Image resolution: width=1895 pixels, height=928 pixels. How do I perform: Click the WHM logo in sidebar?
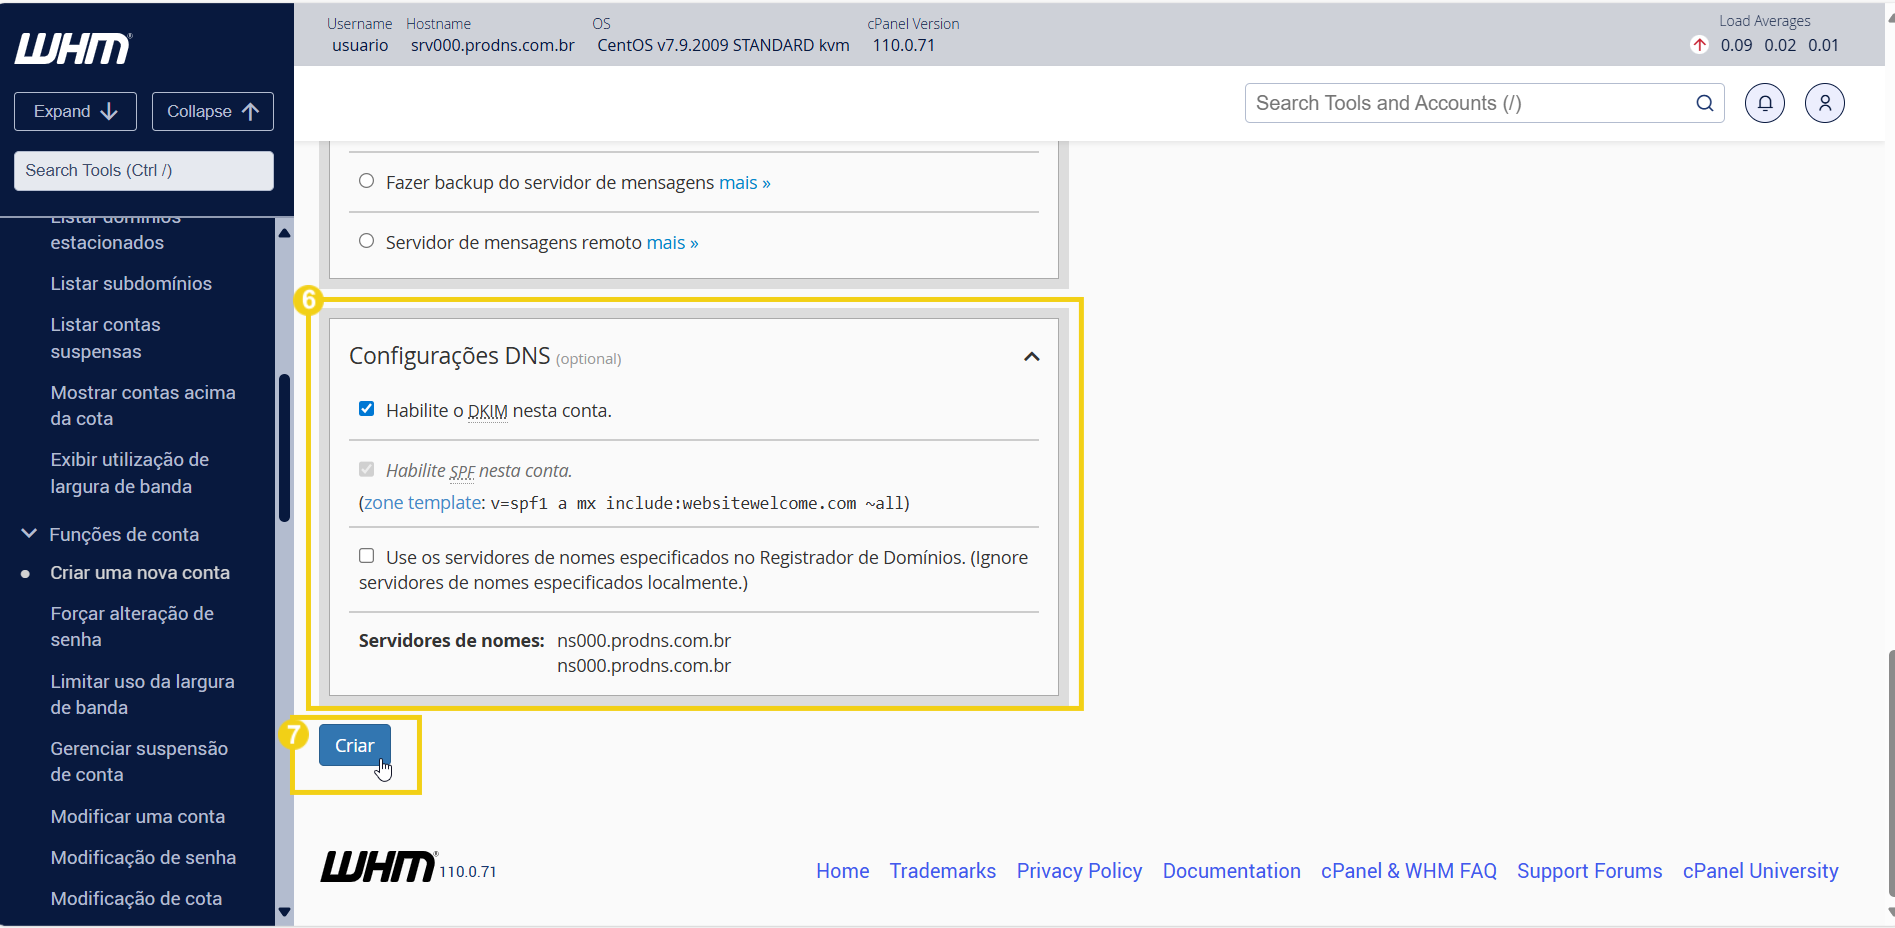[73, 49]
